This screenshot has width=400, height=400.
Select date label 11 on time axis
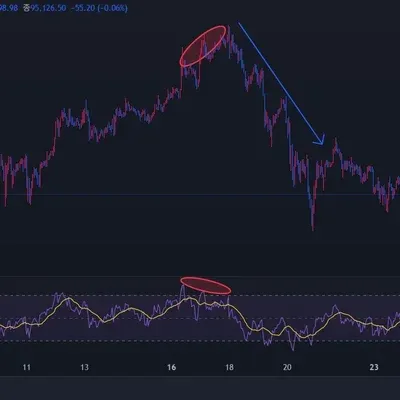point(27,367)
